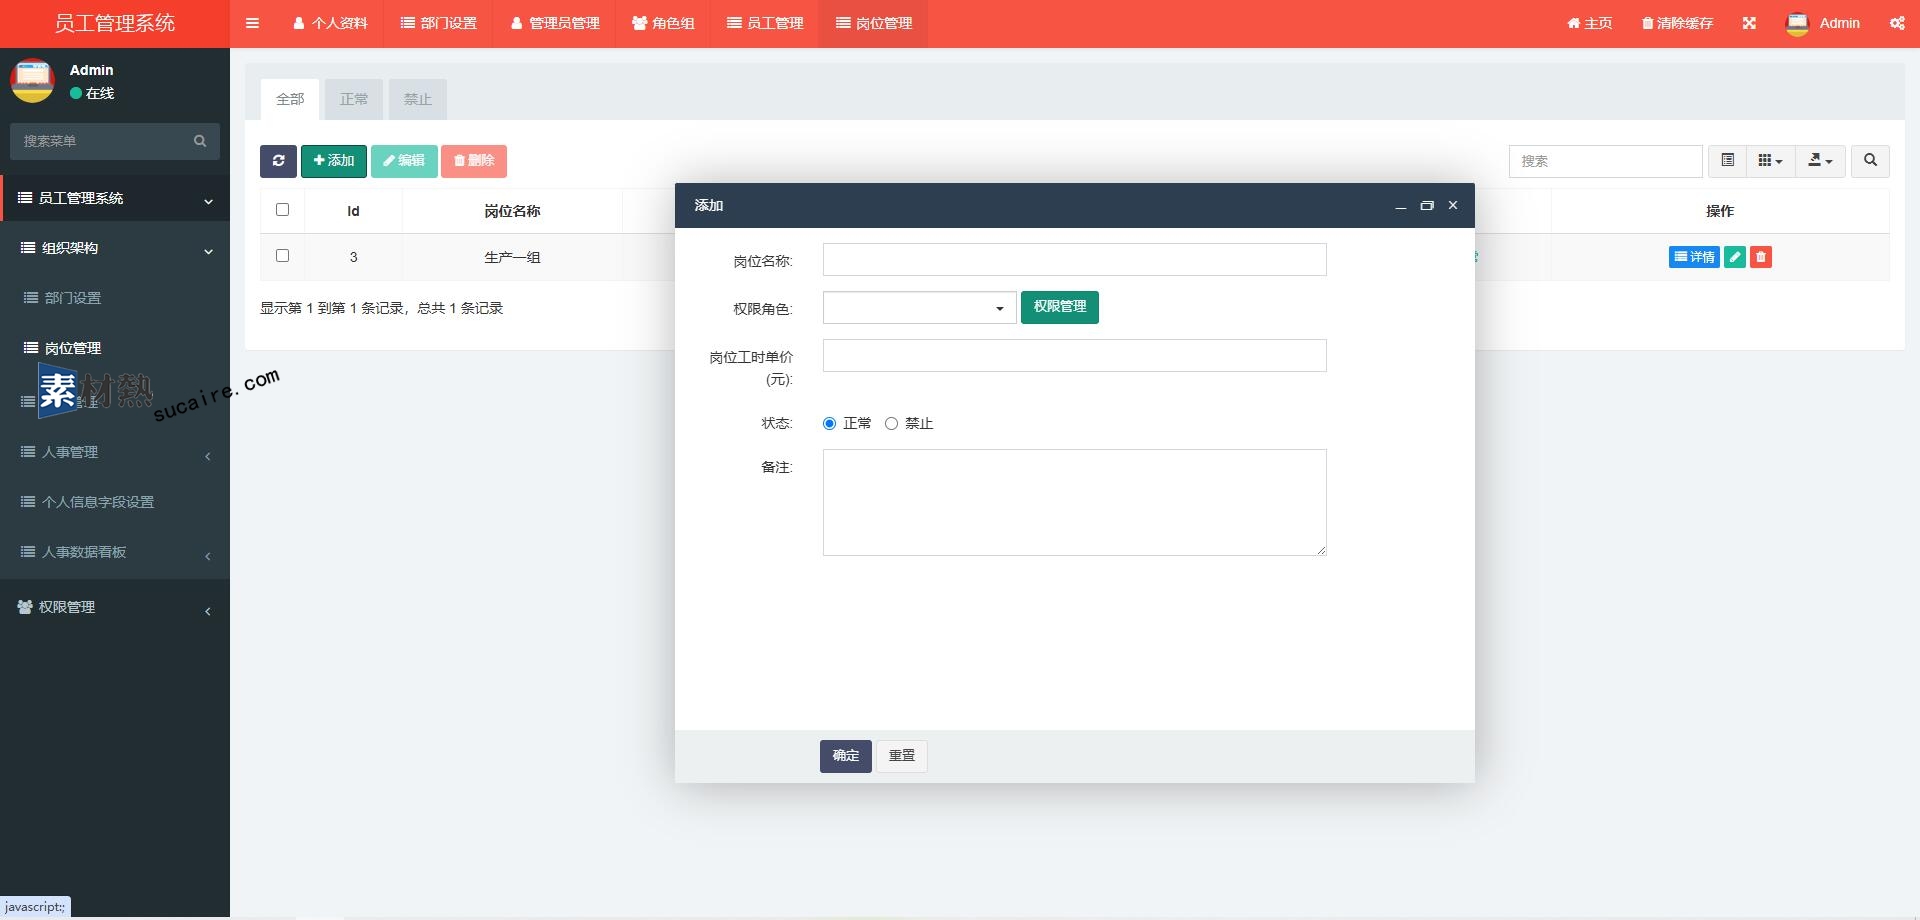Click the 备注 textarea

point(1074,502)
